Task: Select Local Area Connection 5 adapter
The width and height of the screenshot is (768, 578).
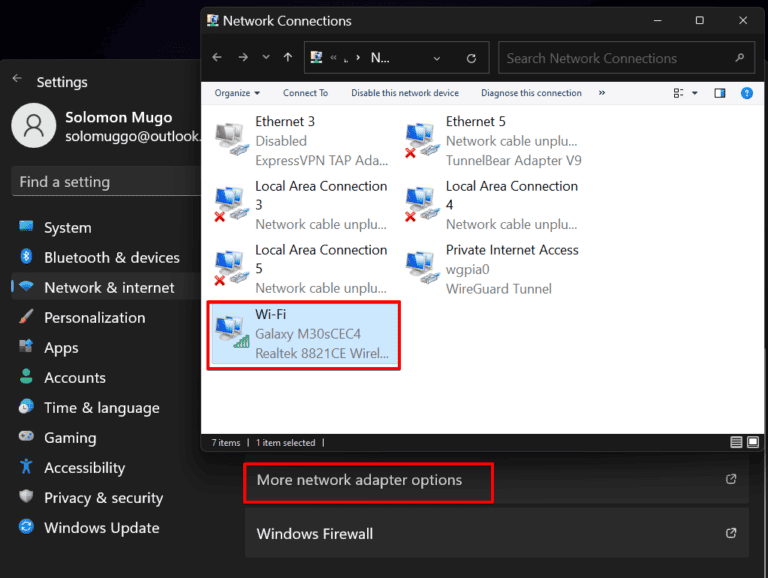Action: point(302,268)
